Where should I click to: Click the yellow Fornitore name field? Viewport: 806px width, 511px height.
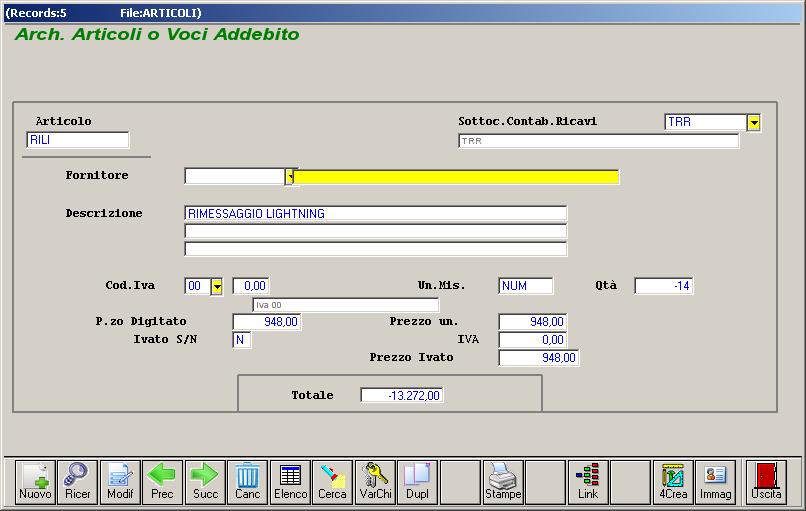(456, 177)
